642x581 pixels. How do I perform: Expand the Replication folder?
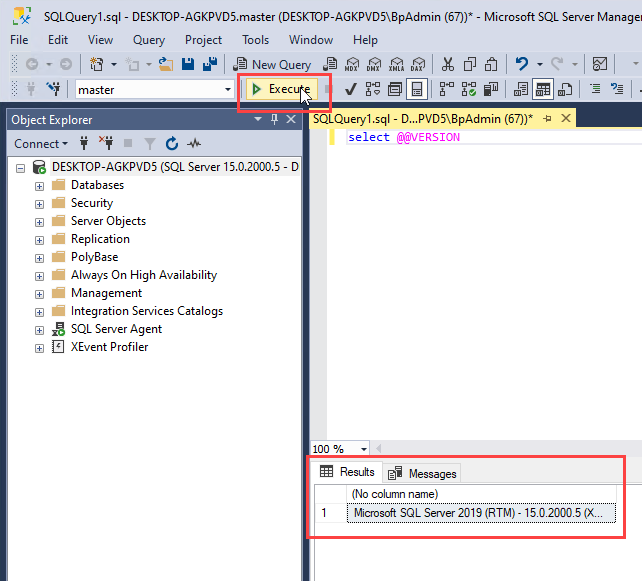(x=39, y=240)
